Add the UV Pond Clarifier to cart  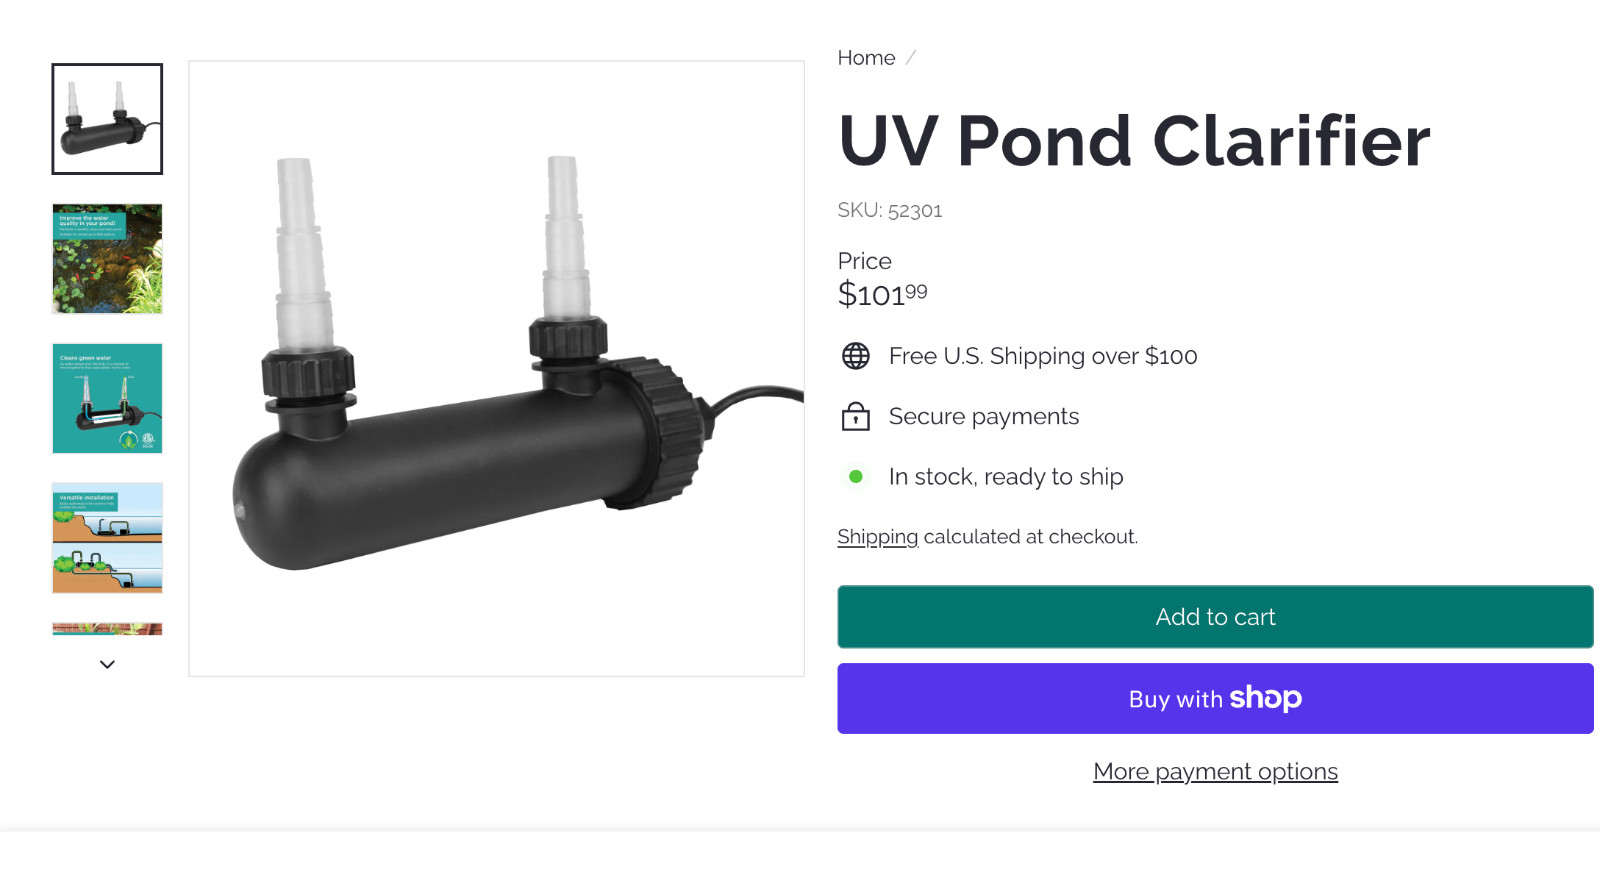coord(1215,617)
